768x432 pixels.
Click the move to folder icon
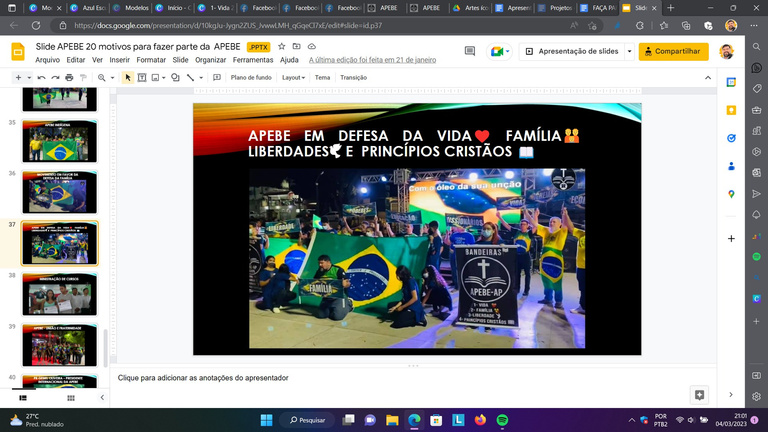[296, 47]
